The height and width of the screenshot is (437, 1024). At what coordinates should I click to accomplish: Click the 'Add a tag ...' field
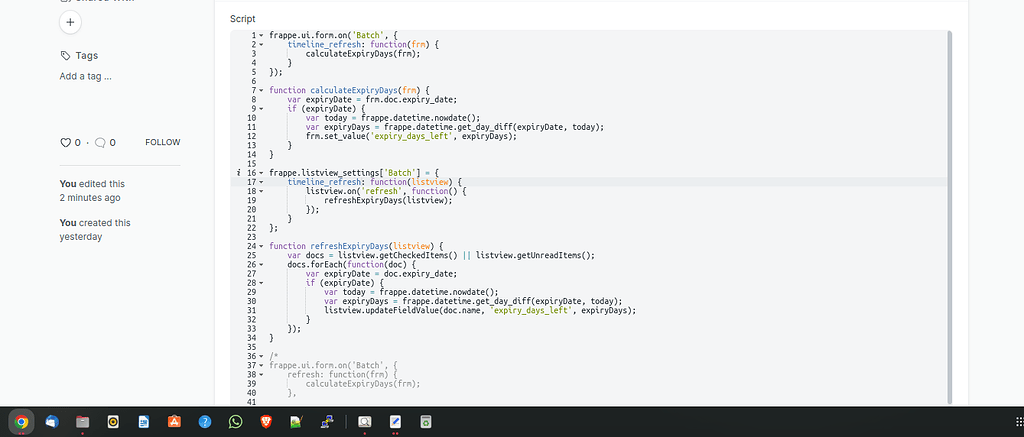86,76
